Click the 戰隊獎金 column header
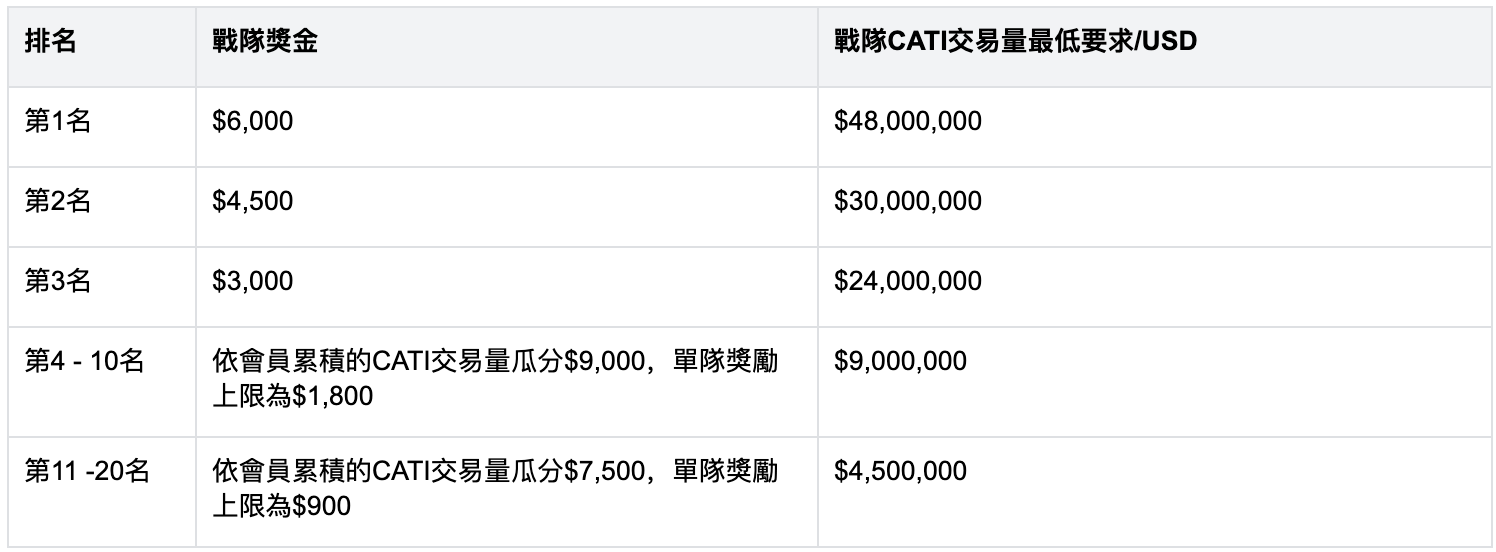The width and height of the screenshot is (1496, 552). coord(265,44)
